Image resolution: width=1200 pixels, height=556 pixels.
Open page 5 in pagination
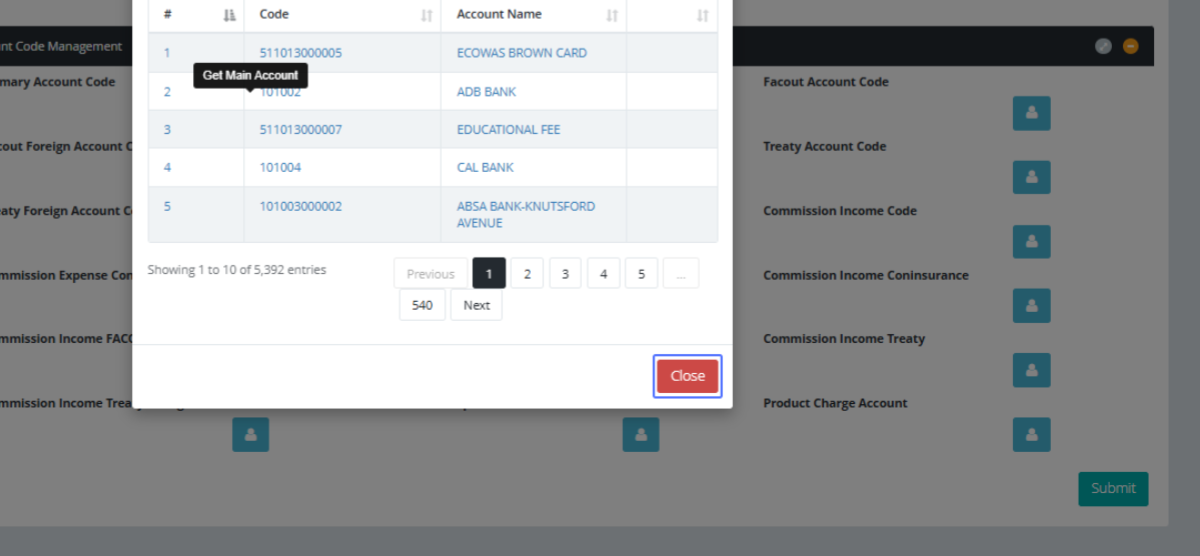(x=641, y=273)
